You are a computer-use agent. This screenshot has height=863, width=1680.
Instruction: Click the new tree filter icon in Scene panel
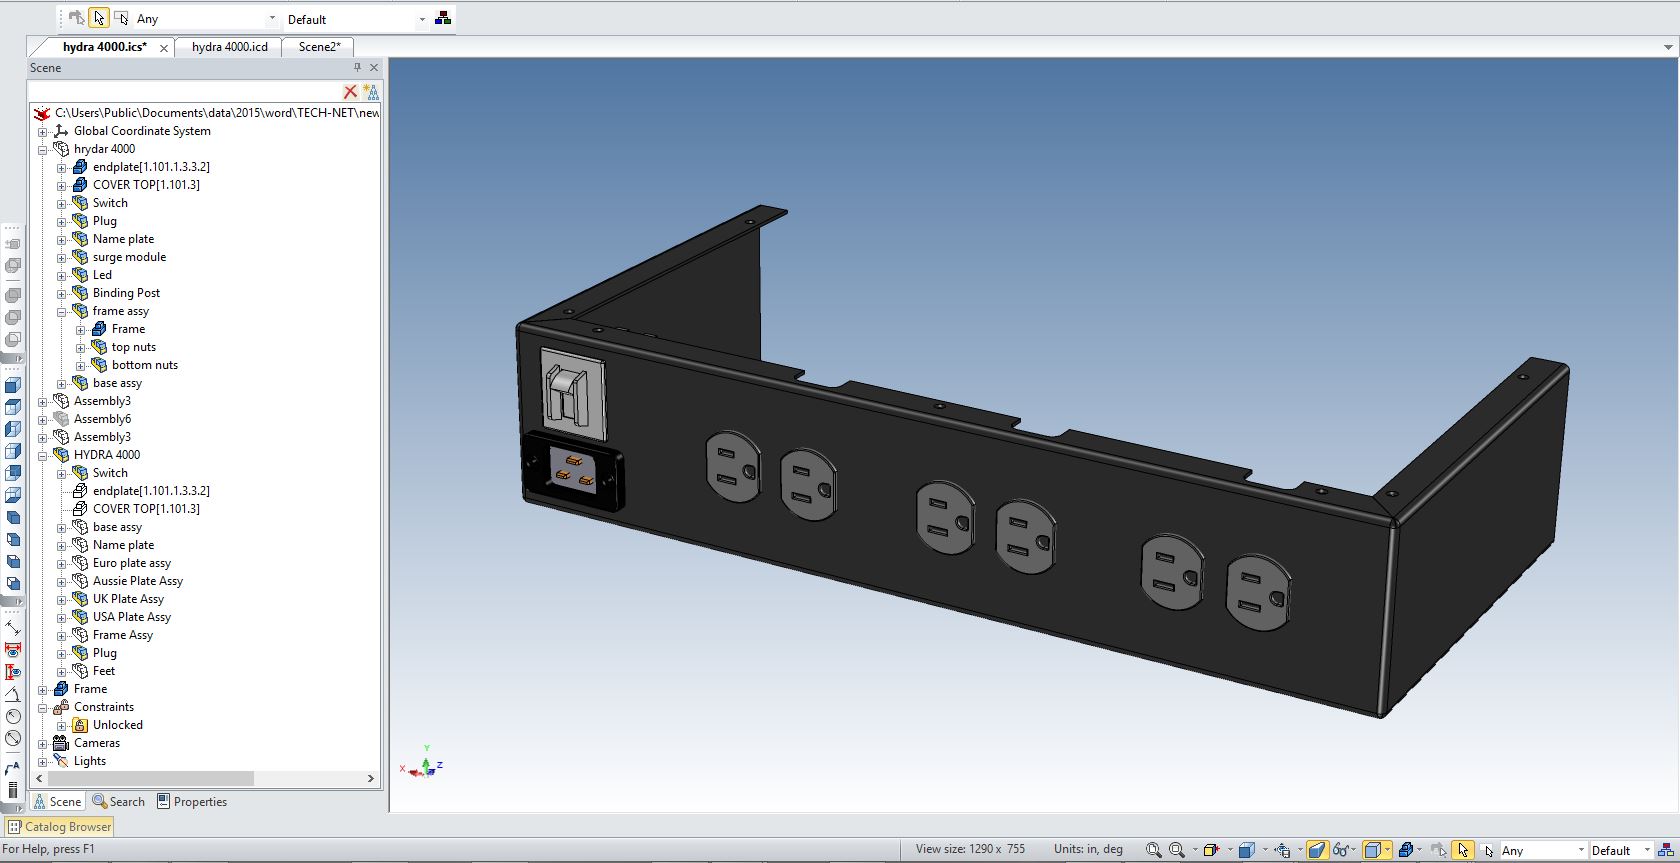[x=370, y=91]
